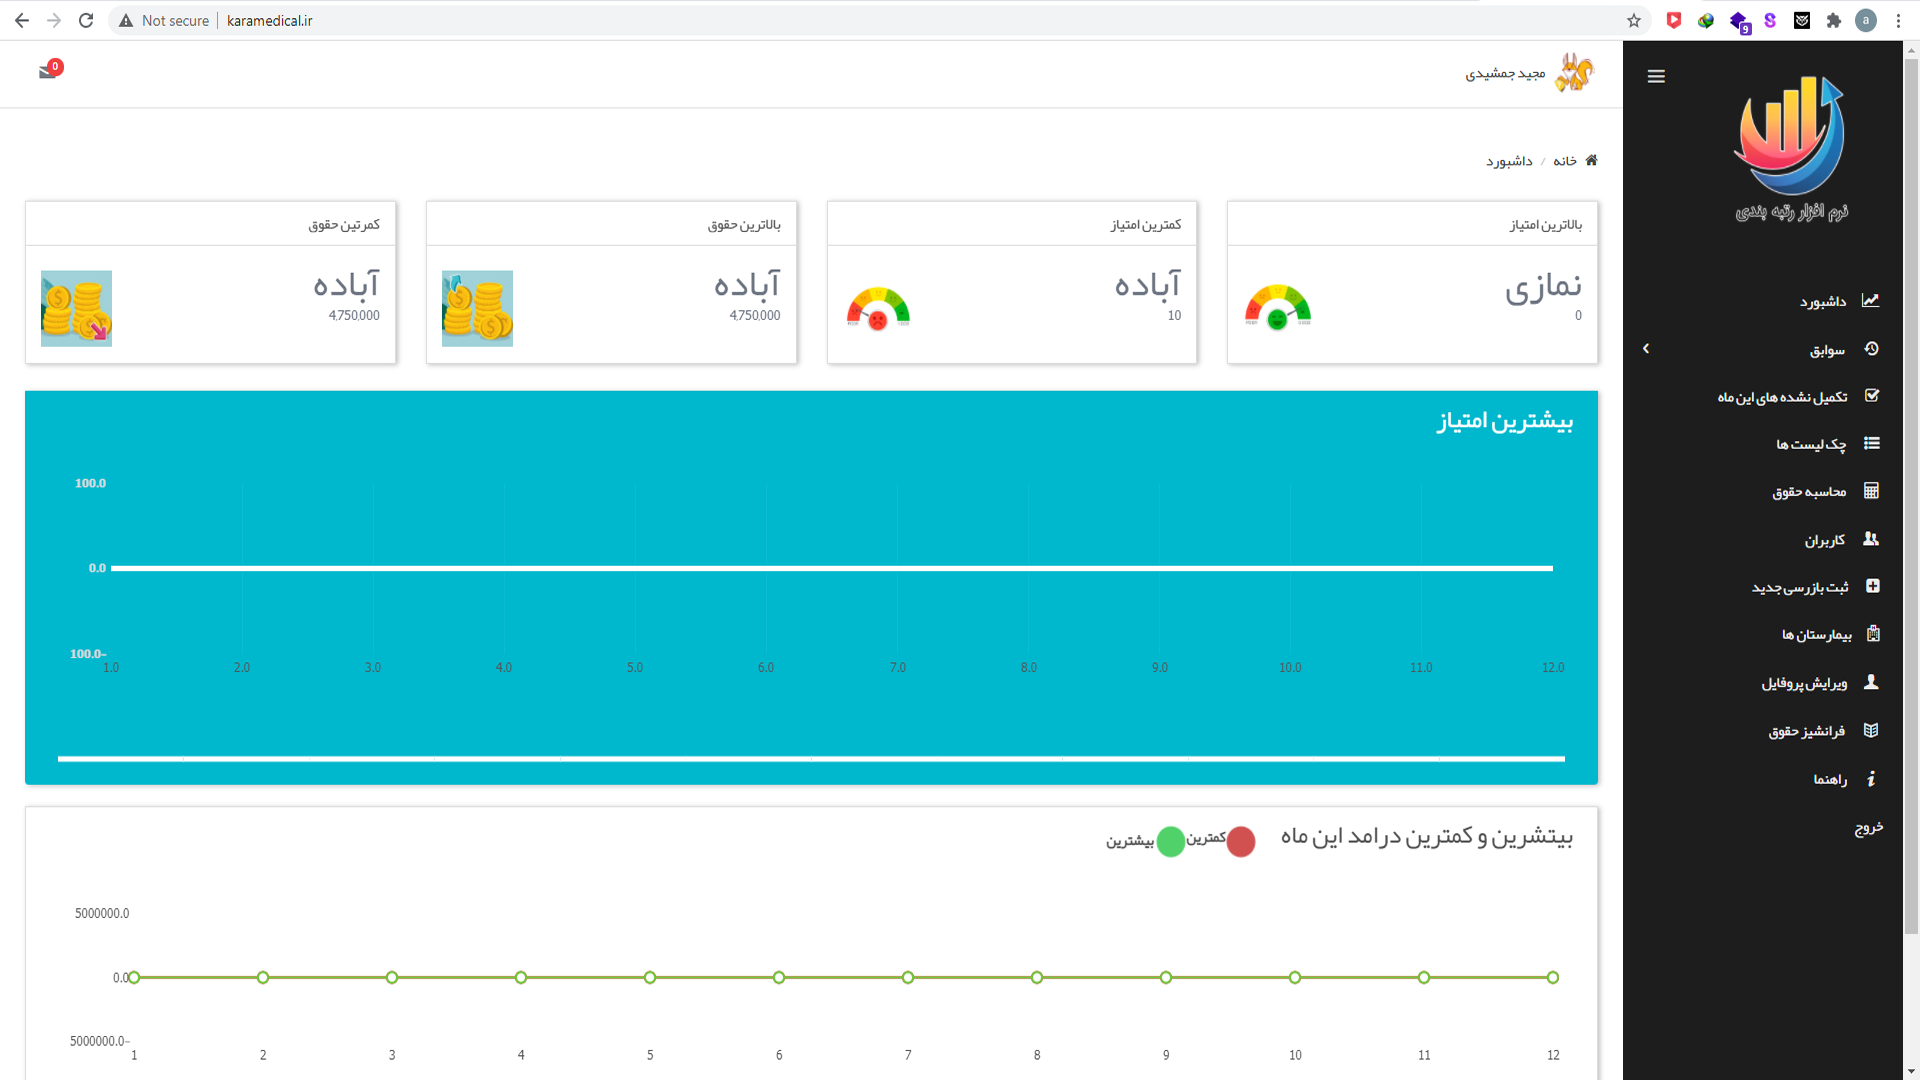Open the داشبورد dashboard icon in sidebar
The height and width of the screenshot is (1080, 1920).
[x=1872, y=300]
